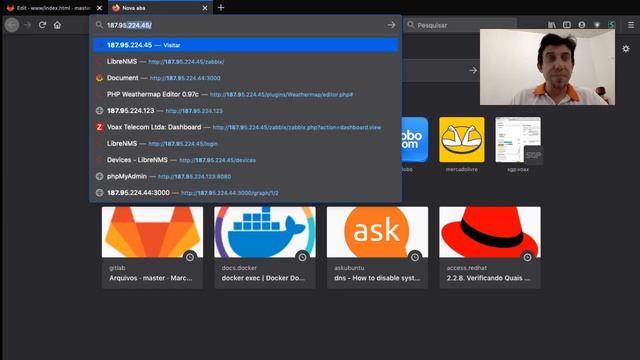Select the LibreNMS login suggestion
The width and height of the screenshot is (640, 360).
click(x=245, y=144)
